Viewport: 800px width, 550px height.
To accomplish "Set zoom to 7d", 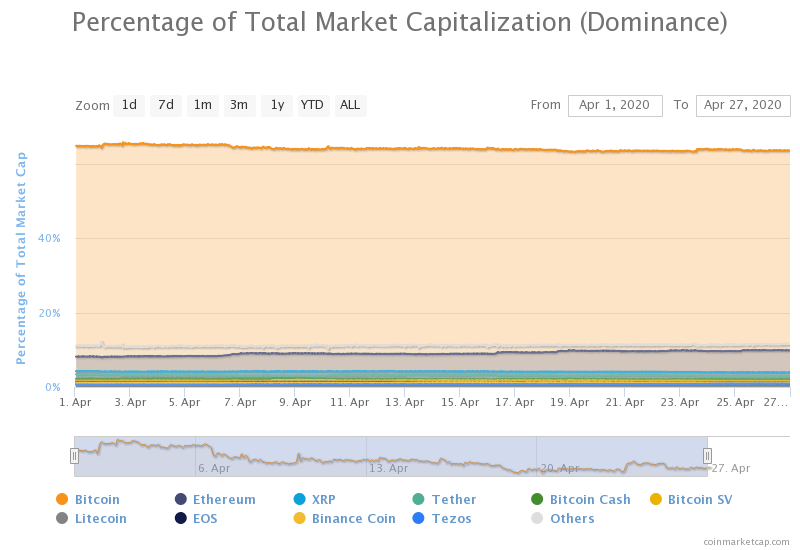I will coord(166,105).
